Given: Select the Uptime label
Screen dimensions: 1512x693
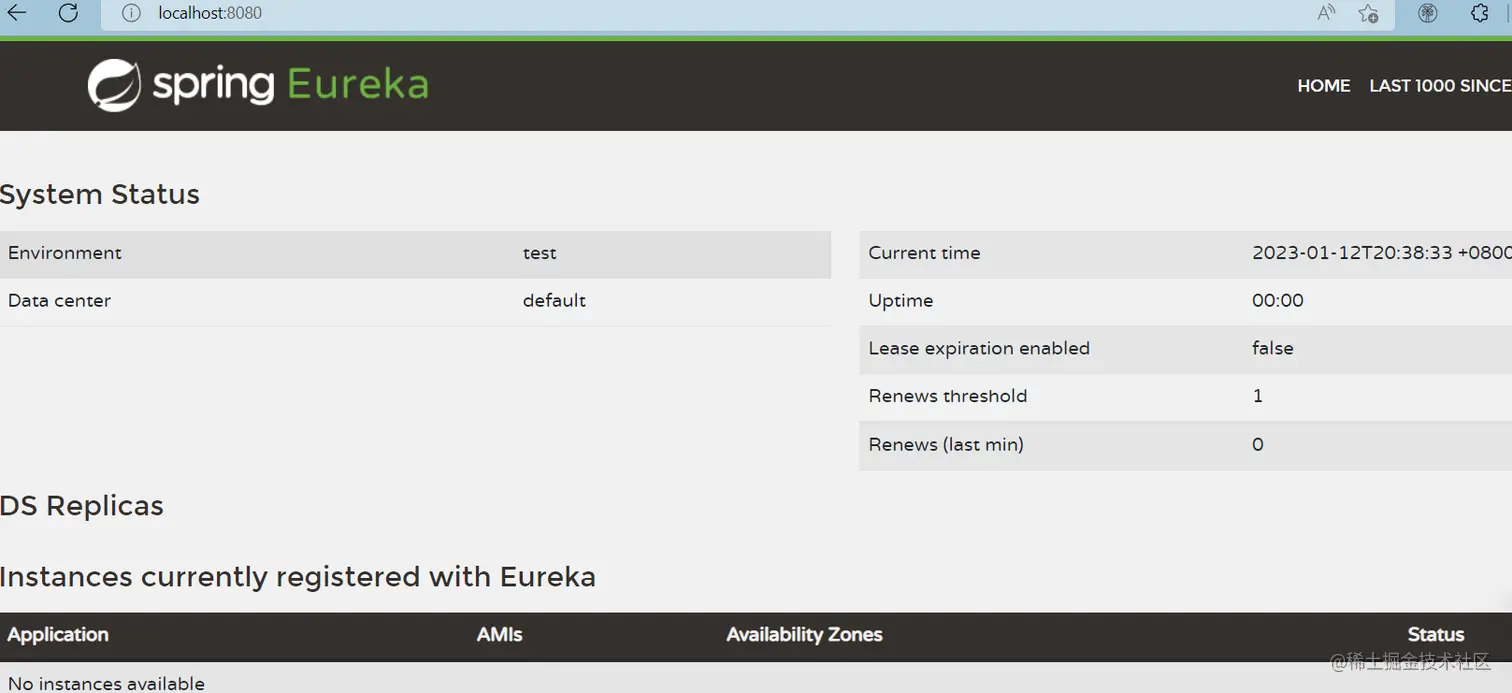Looking at the screenshot, I should pyautogui.click(x=901, y=301).
